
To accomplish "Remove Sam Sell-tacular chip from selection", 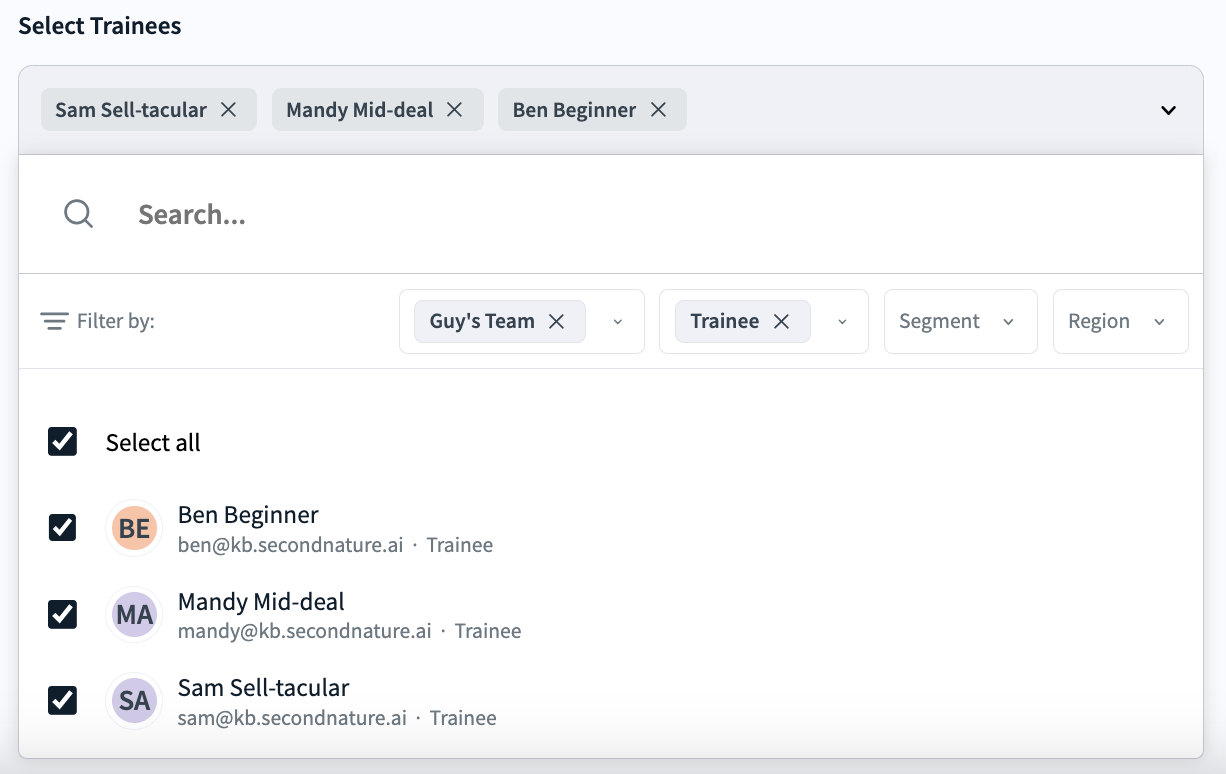I will point(228,110).
